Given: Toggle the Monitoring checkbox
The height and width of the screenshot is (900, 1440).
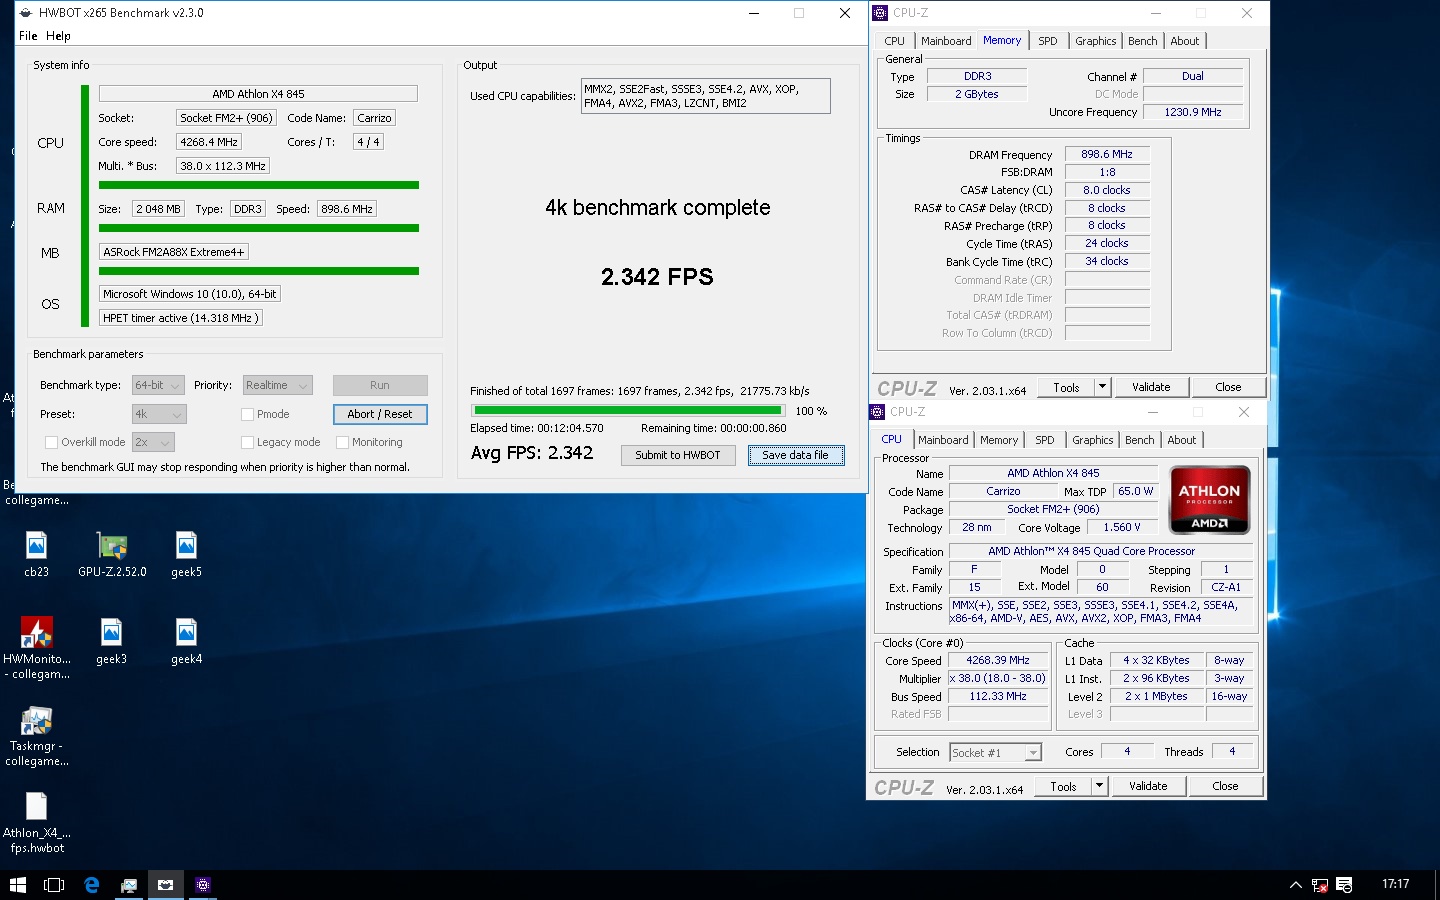Looking at the screenshot, I should (342, 442).
